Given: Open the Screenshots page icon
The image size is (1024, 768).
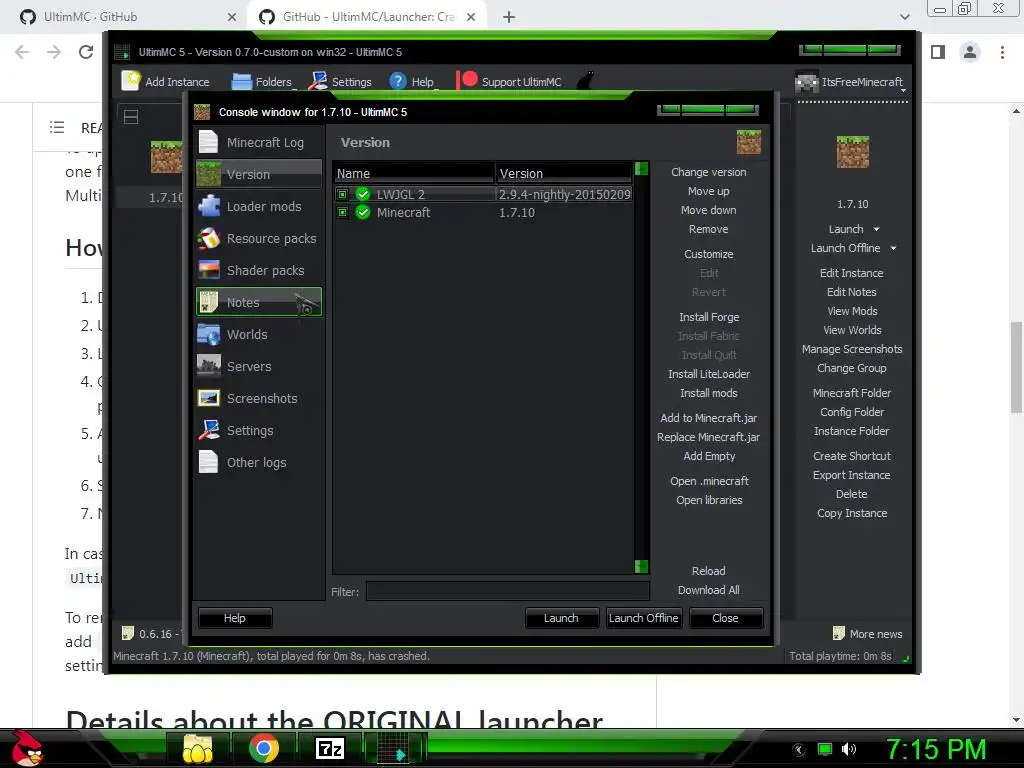Looking at the screenshot, I should (208, 398).
